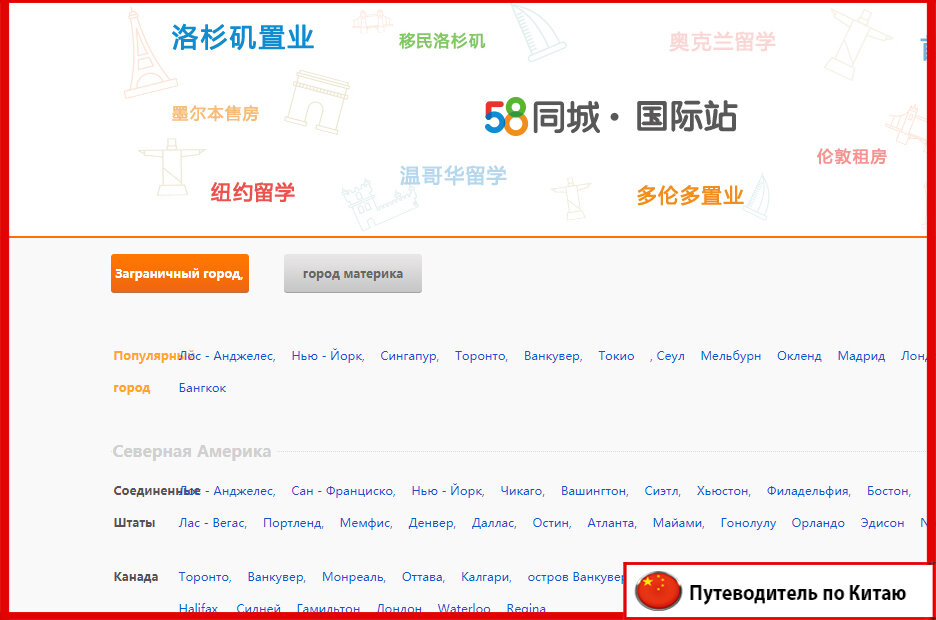Select Мельбурн city link
The height and width of the screenshot is (620, 936).
pyautogui.click(x=731, y=356)
